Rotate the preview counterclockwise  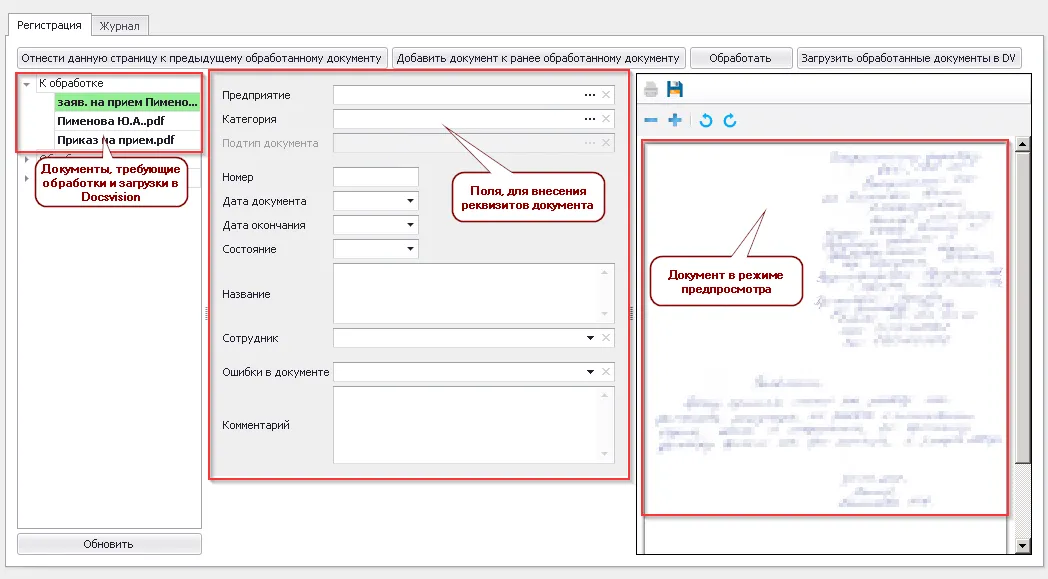[x=706, y=120]
